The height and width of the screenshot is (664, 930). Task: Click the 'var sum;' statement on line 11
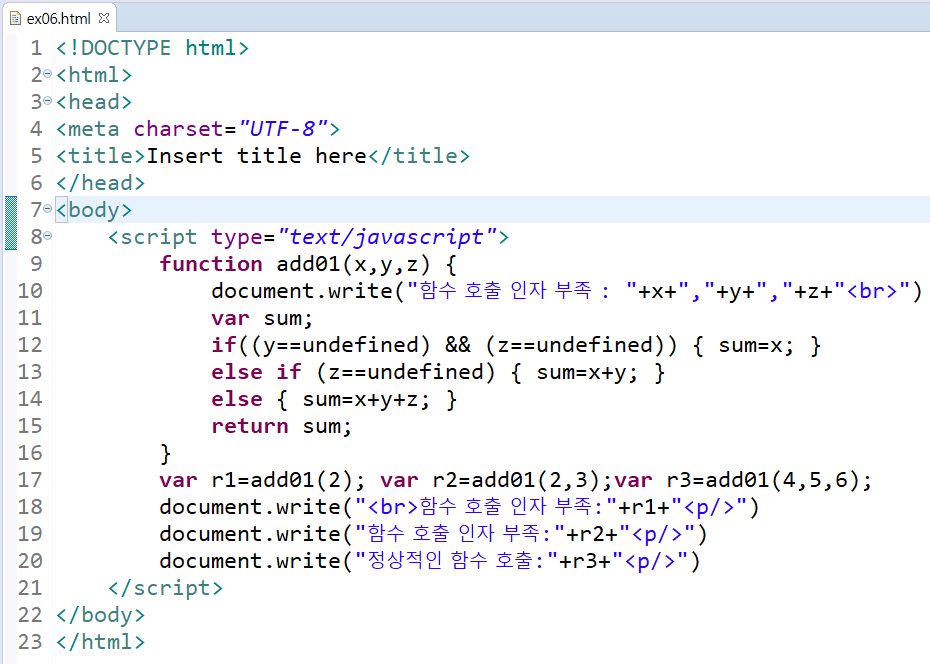[262, 318]
